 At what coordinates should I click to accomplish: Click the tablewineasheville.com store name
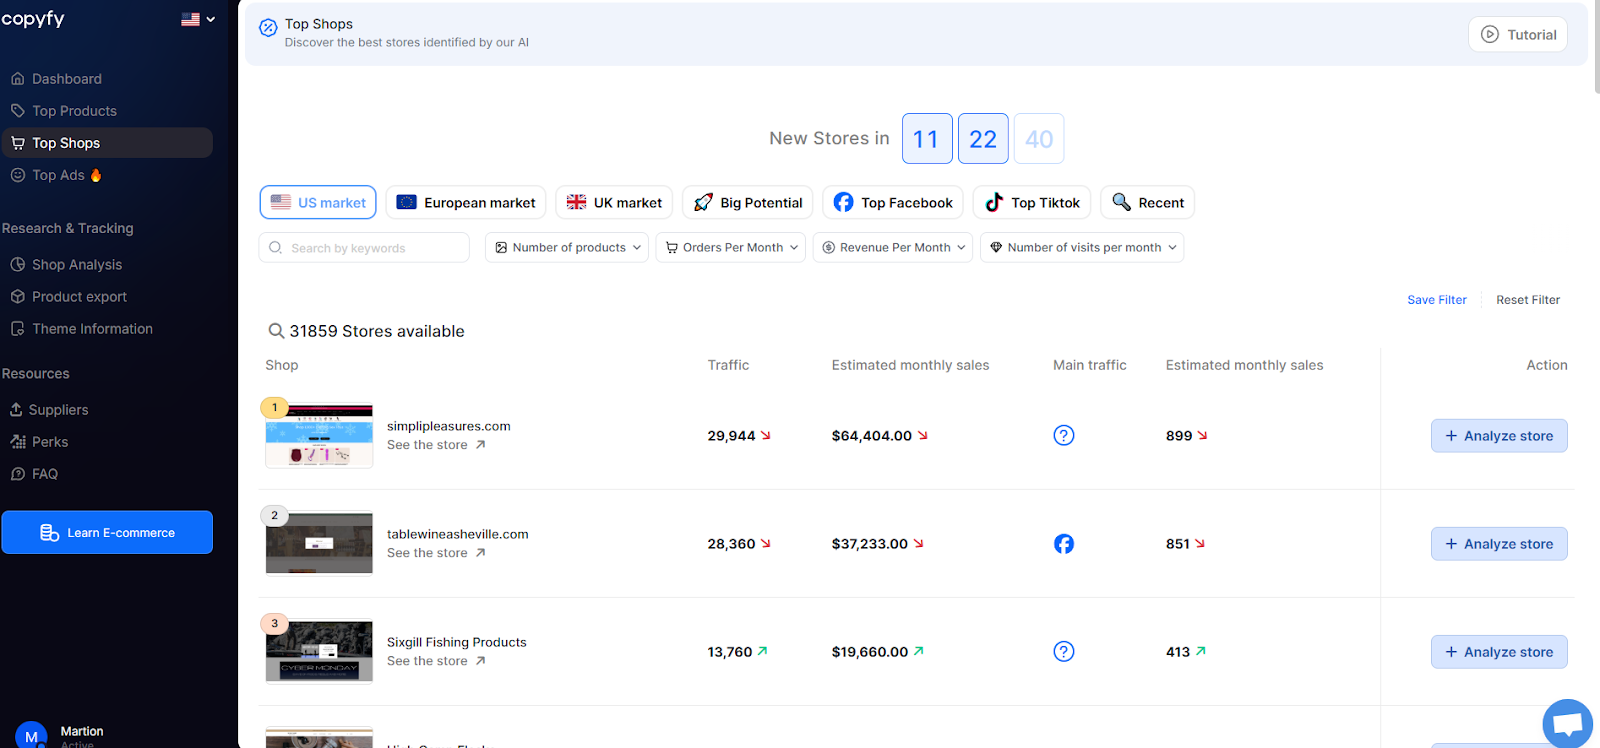pos(457,534)
